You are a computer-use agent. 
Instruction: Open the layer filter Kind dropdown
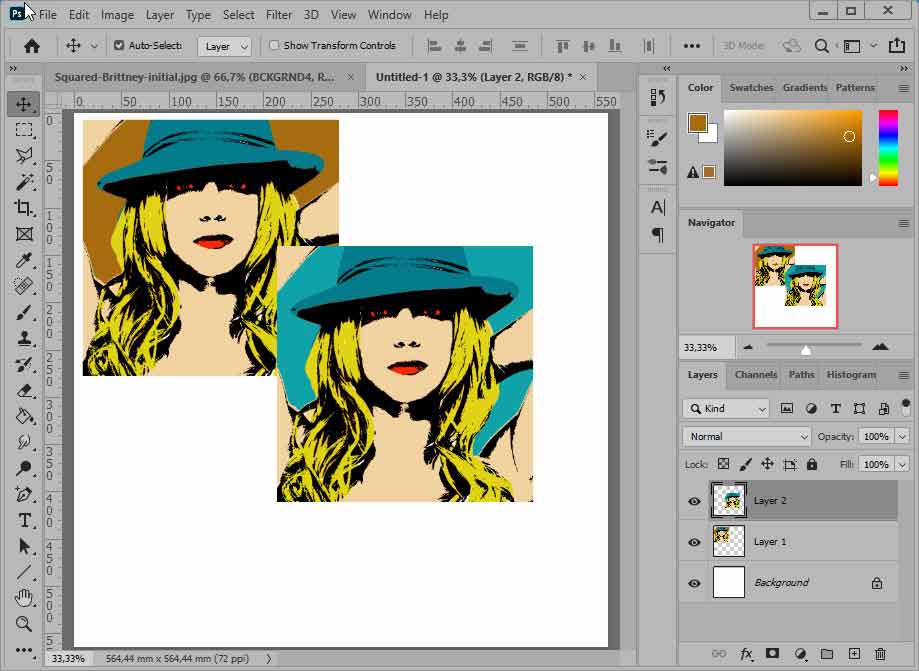click(x=726, y=408)
